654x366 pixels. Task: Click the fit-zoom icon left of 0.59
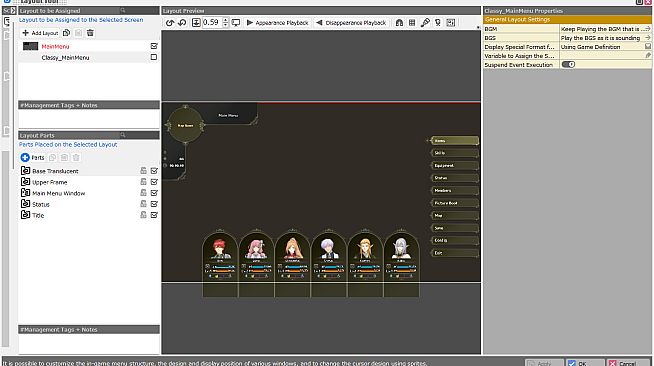(x=196, y=23)
